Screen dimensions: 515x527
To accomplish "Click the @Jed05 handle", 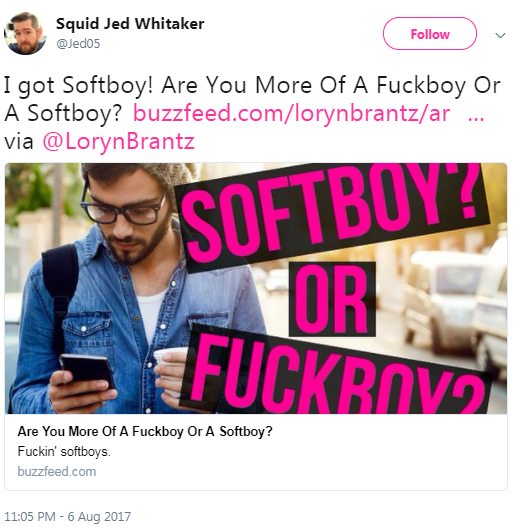I will point(78,44).
